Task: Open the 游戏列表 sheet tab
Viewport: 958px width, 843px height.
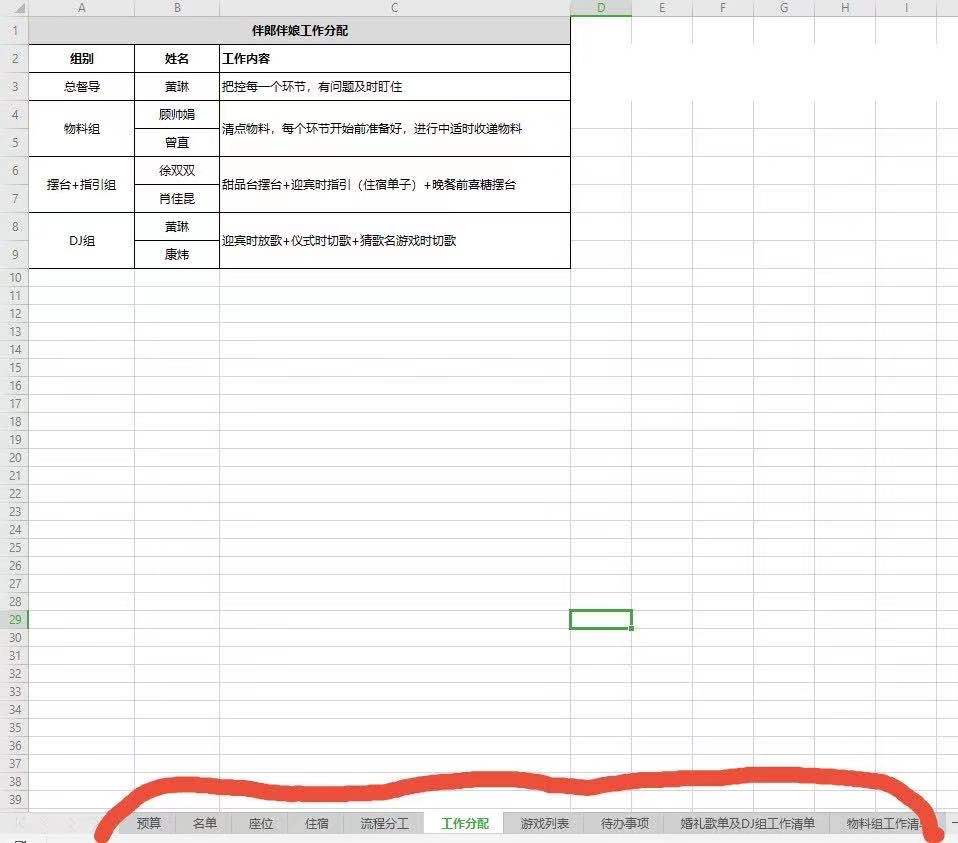Action: 544,823
